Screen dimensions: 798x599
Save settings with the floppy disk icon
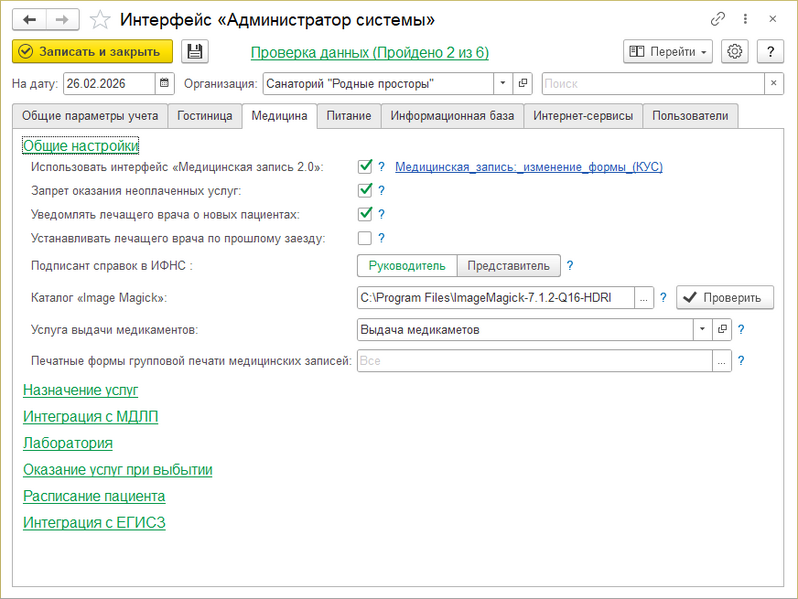coord(194,52)
